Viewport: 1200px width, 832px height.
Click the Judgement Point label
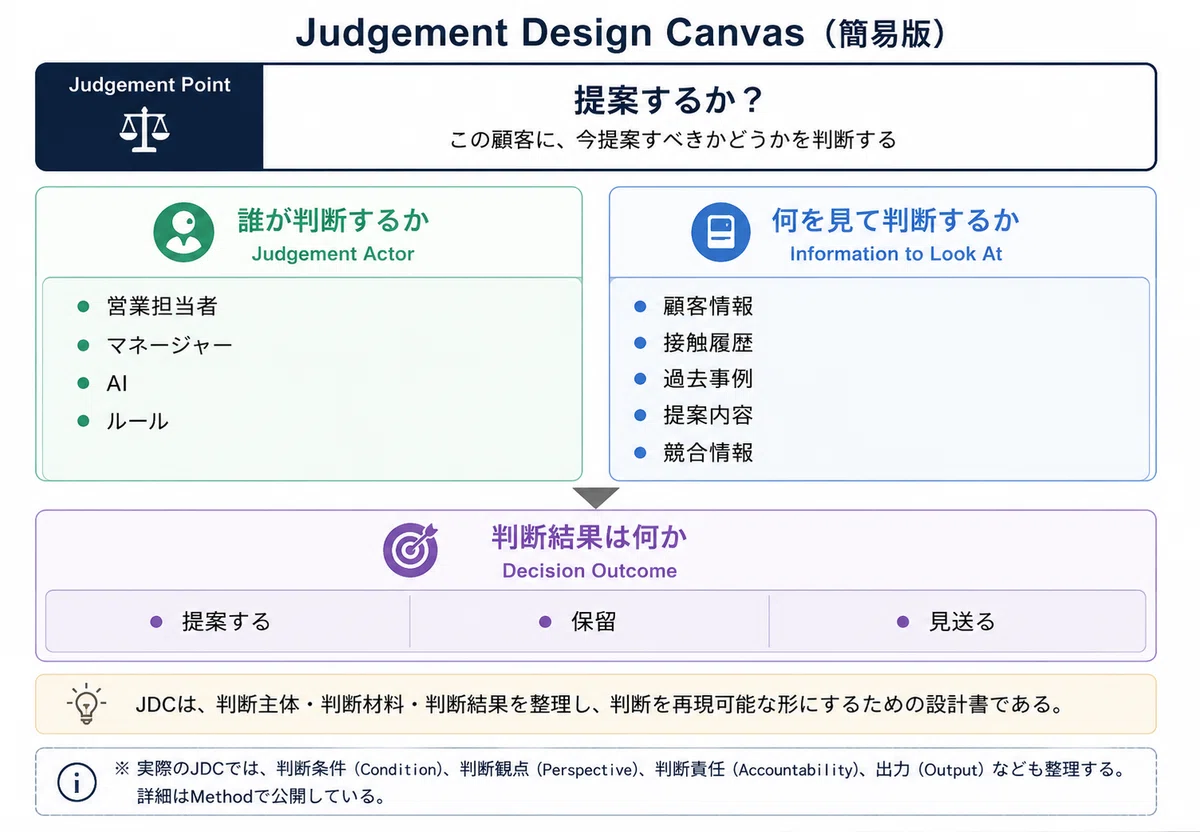pos(150,85)
